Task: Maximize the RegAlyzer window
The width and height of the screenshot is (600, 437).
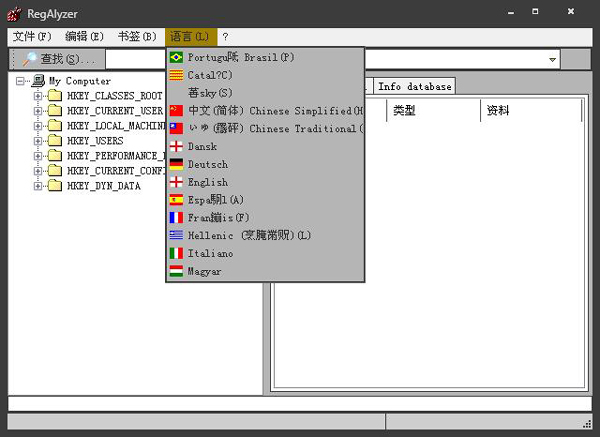Action: tap(535, 11)
